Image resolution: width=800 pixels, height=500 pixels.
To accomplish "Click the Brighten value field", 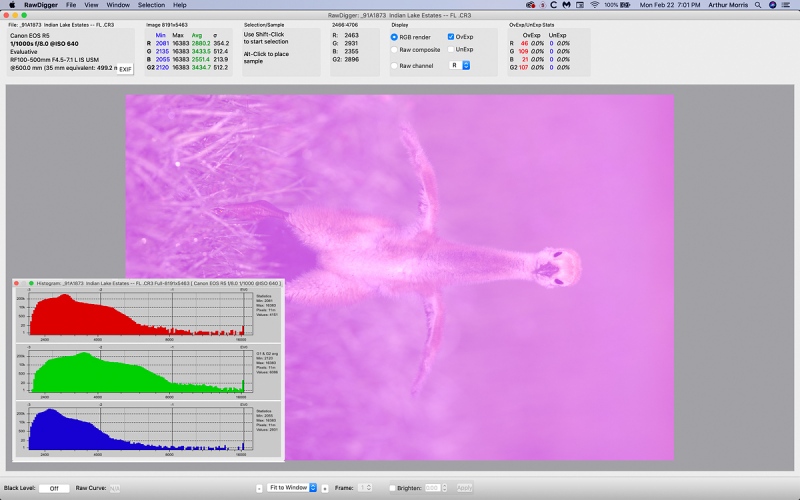I will (x=432, y=488).
